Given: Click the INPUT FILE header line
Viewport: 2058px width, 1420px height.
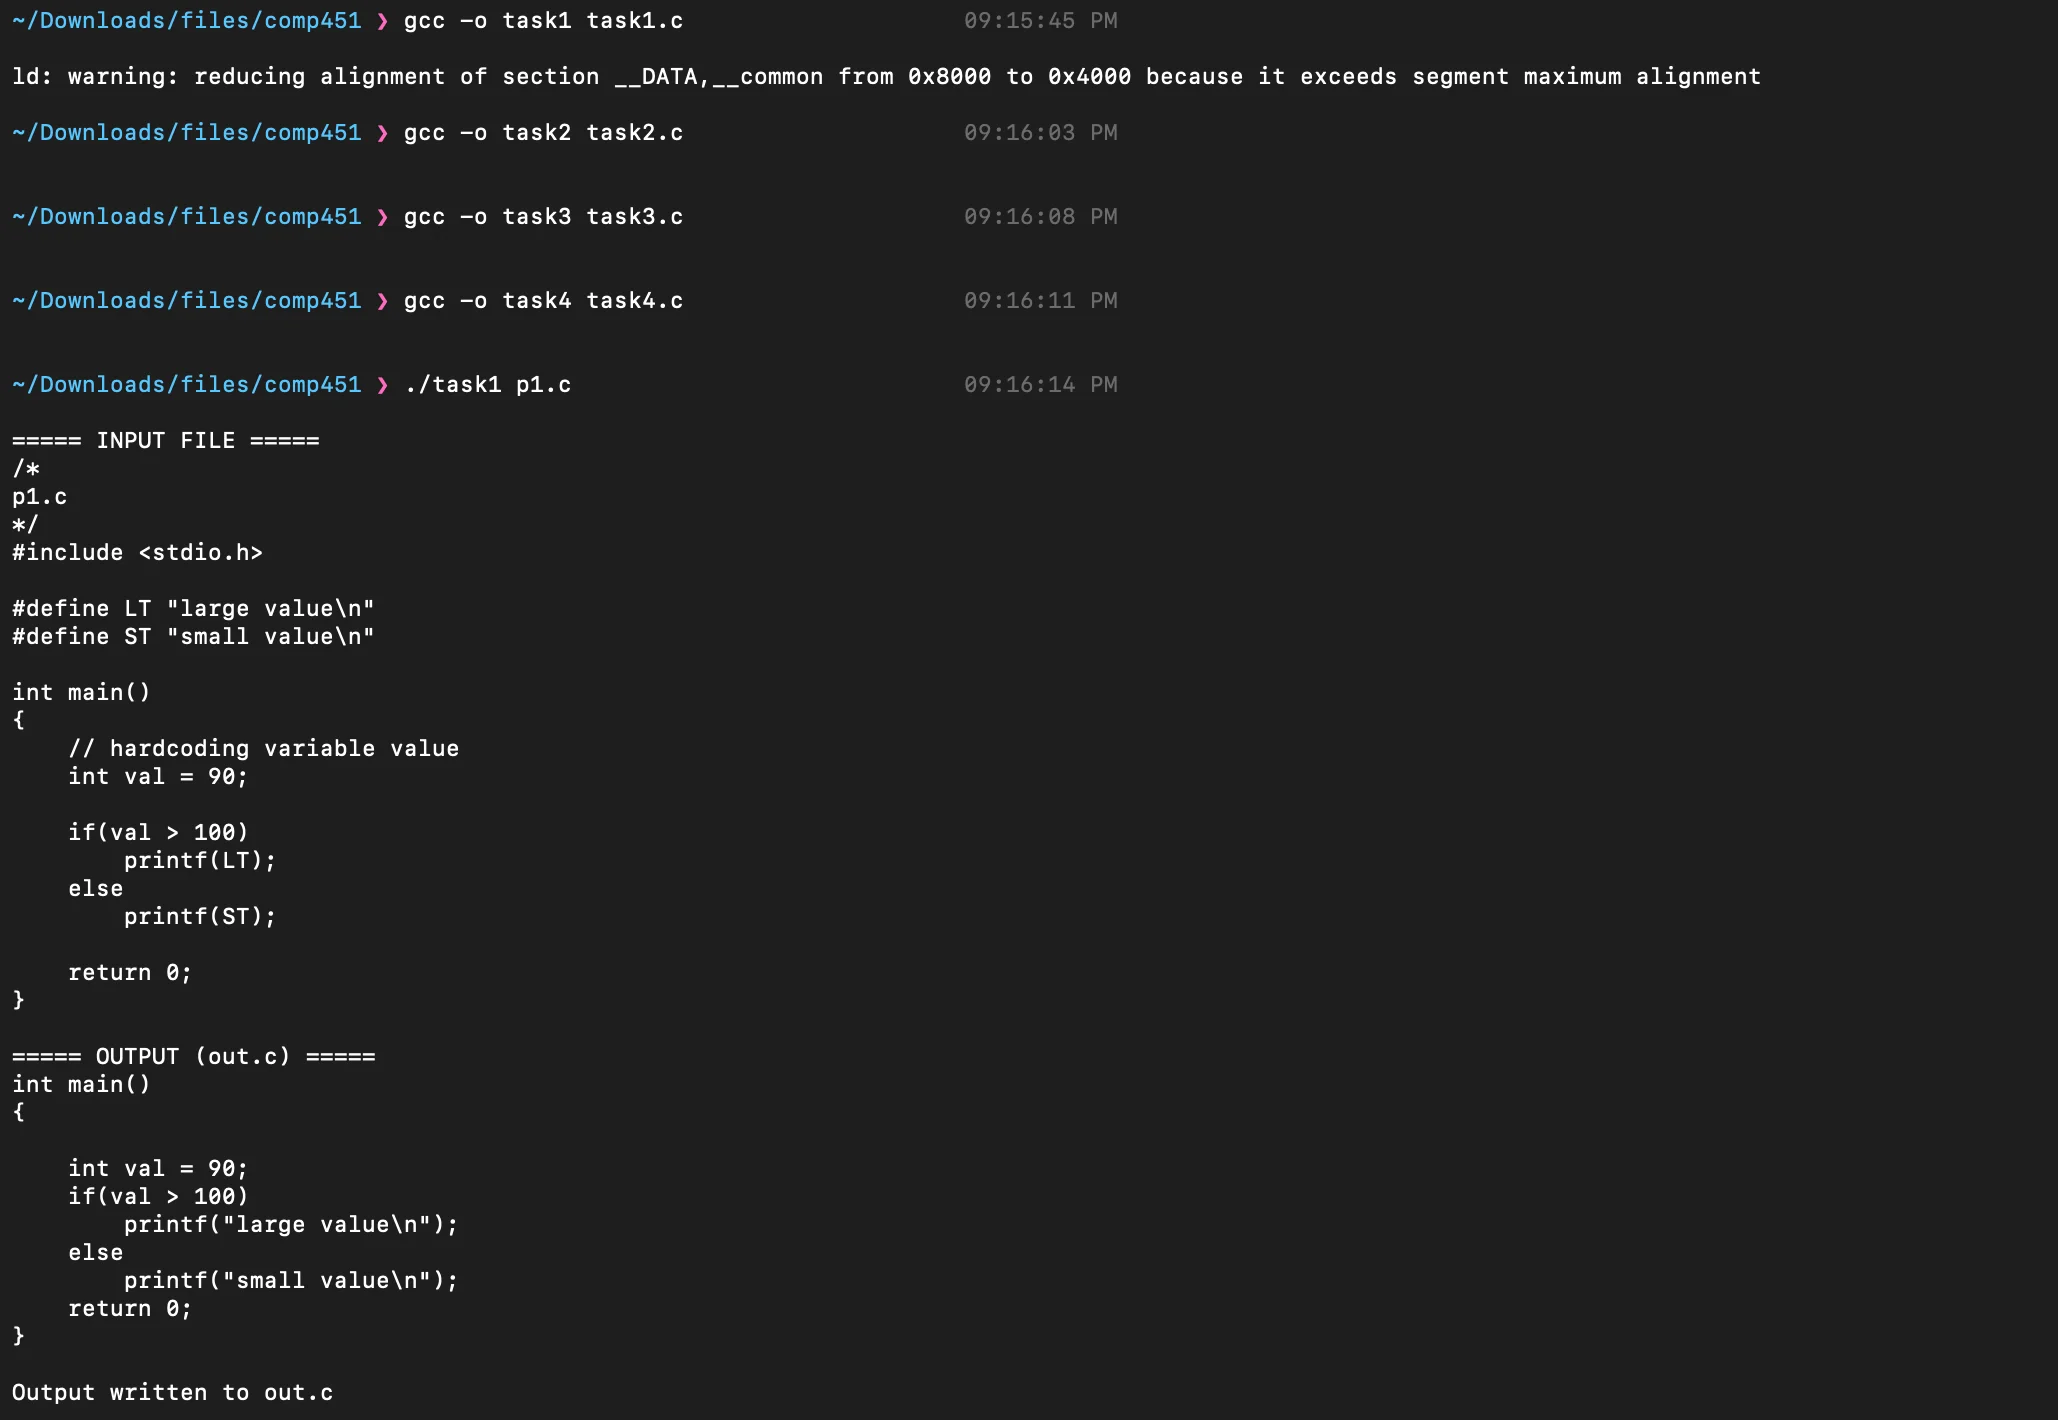Looking at the screenshot, I should point(166,441).
